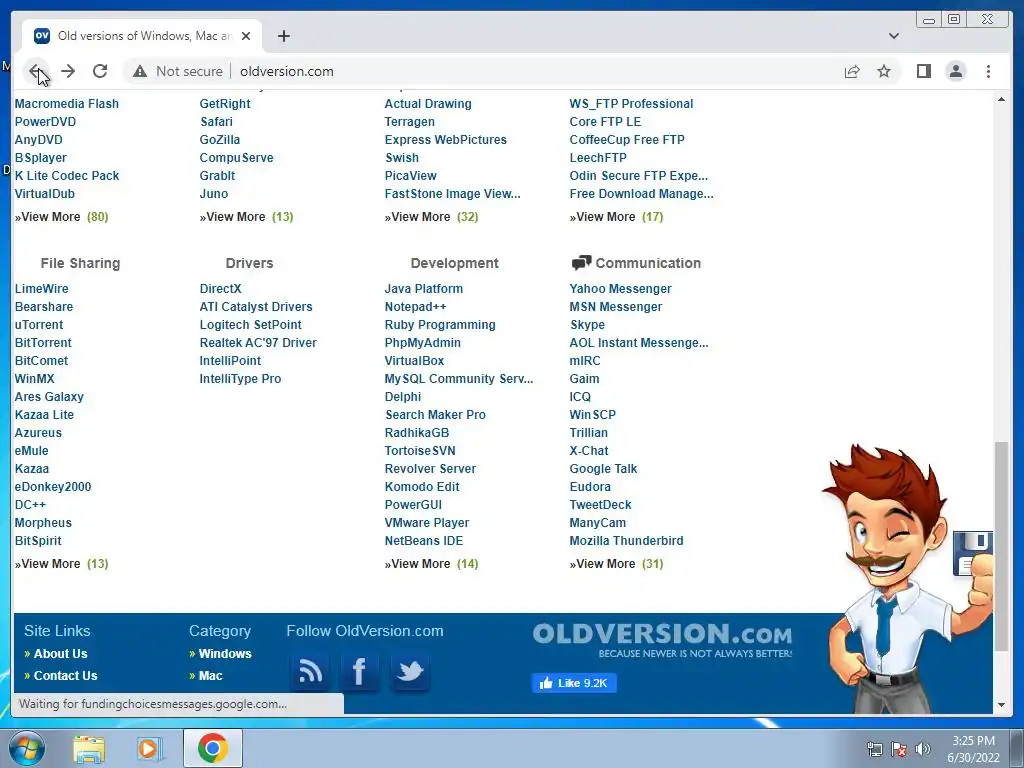Open the Skype link

pos(587,325)
